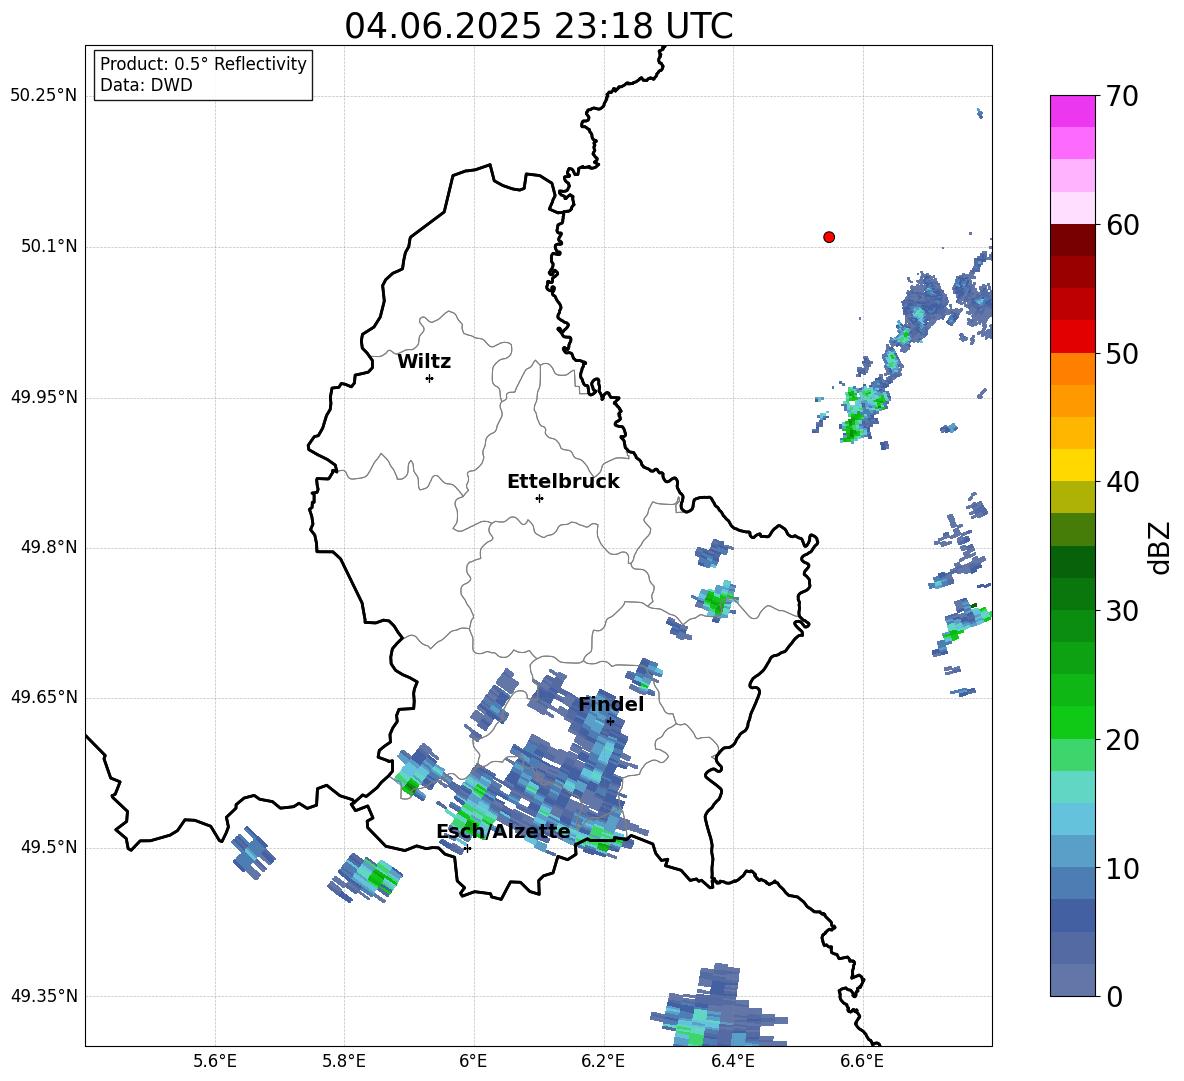Click the 60 colorbar tick label
Image resolution: width=1184 pixels, height=1081 pixels.
[1123, 225]
